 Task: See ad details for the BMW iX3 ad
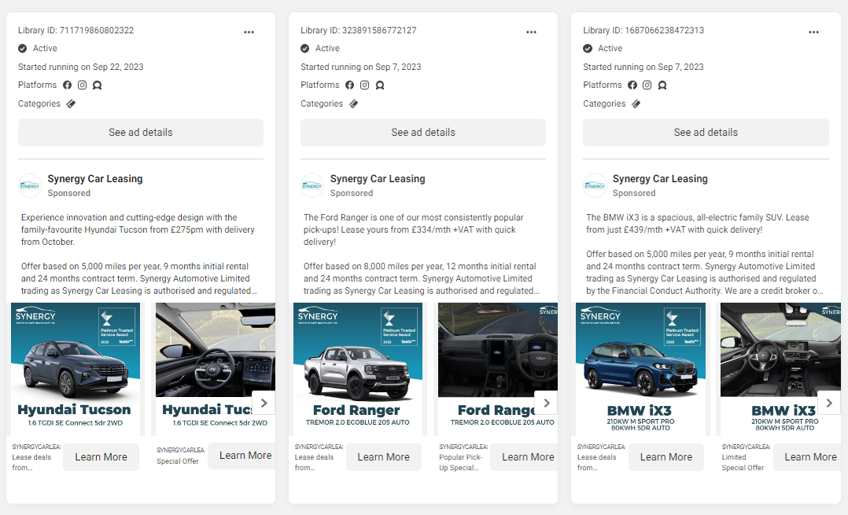coord(706,133)
